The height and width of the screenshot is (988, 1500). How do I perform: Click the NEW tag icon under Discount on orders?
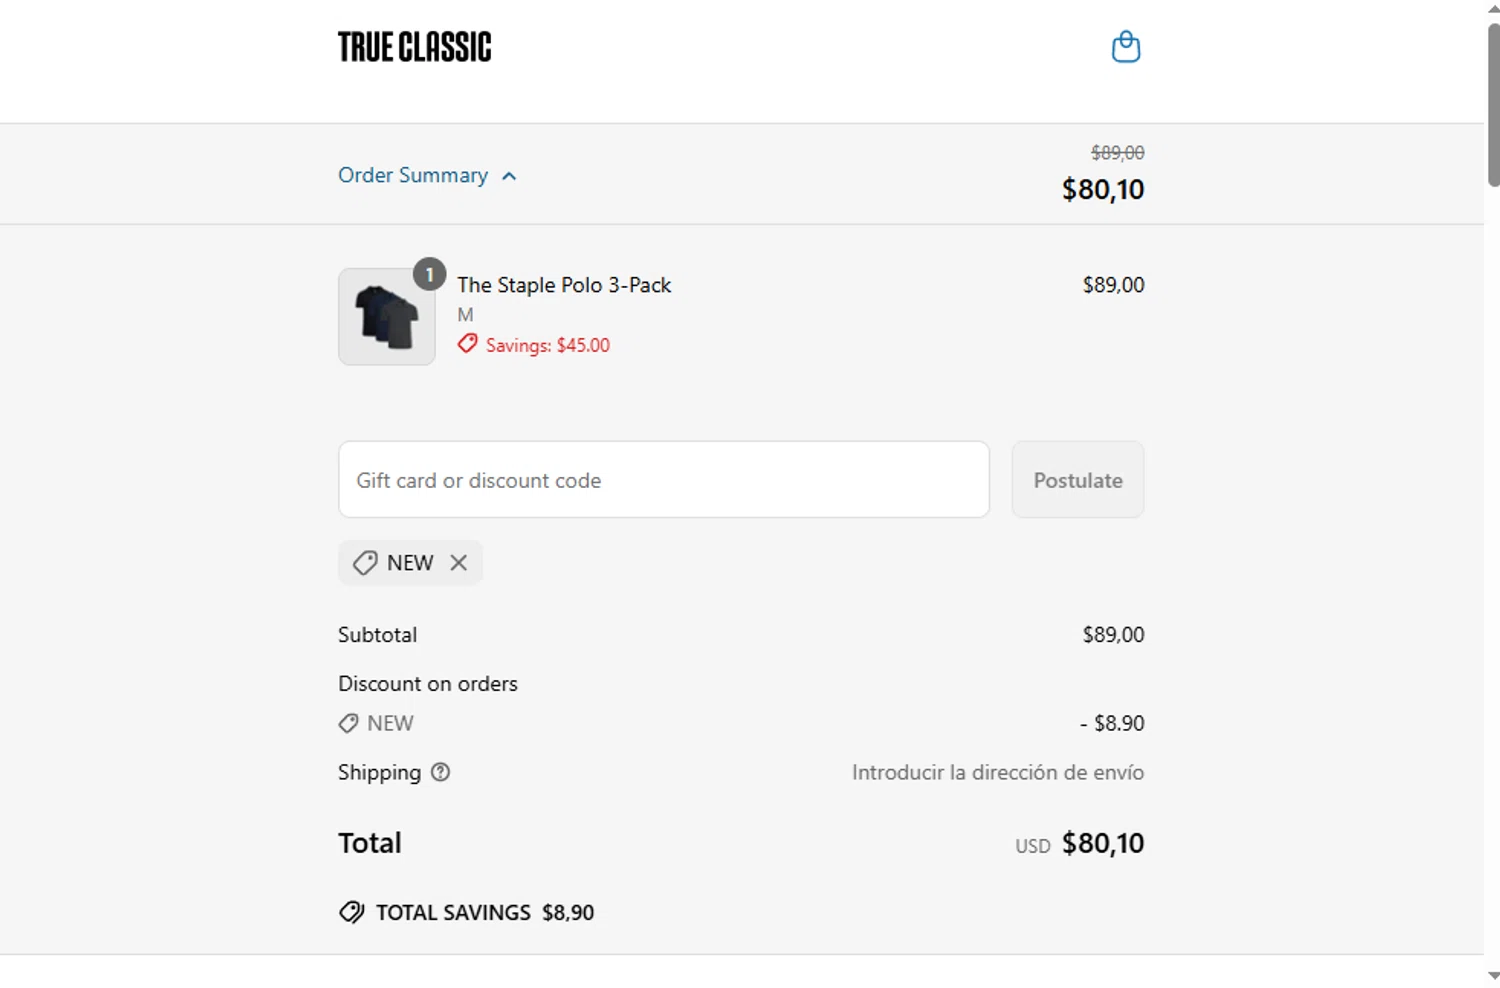(x=348, y=723)
